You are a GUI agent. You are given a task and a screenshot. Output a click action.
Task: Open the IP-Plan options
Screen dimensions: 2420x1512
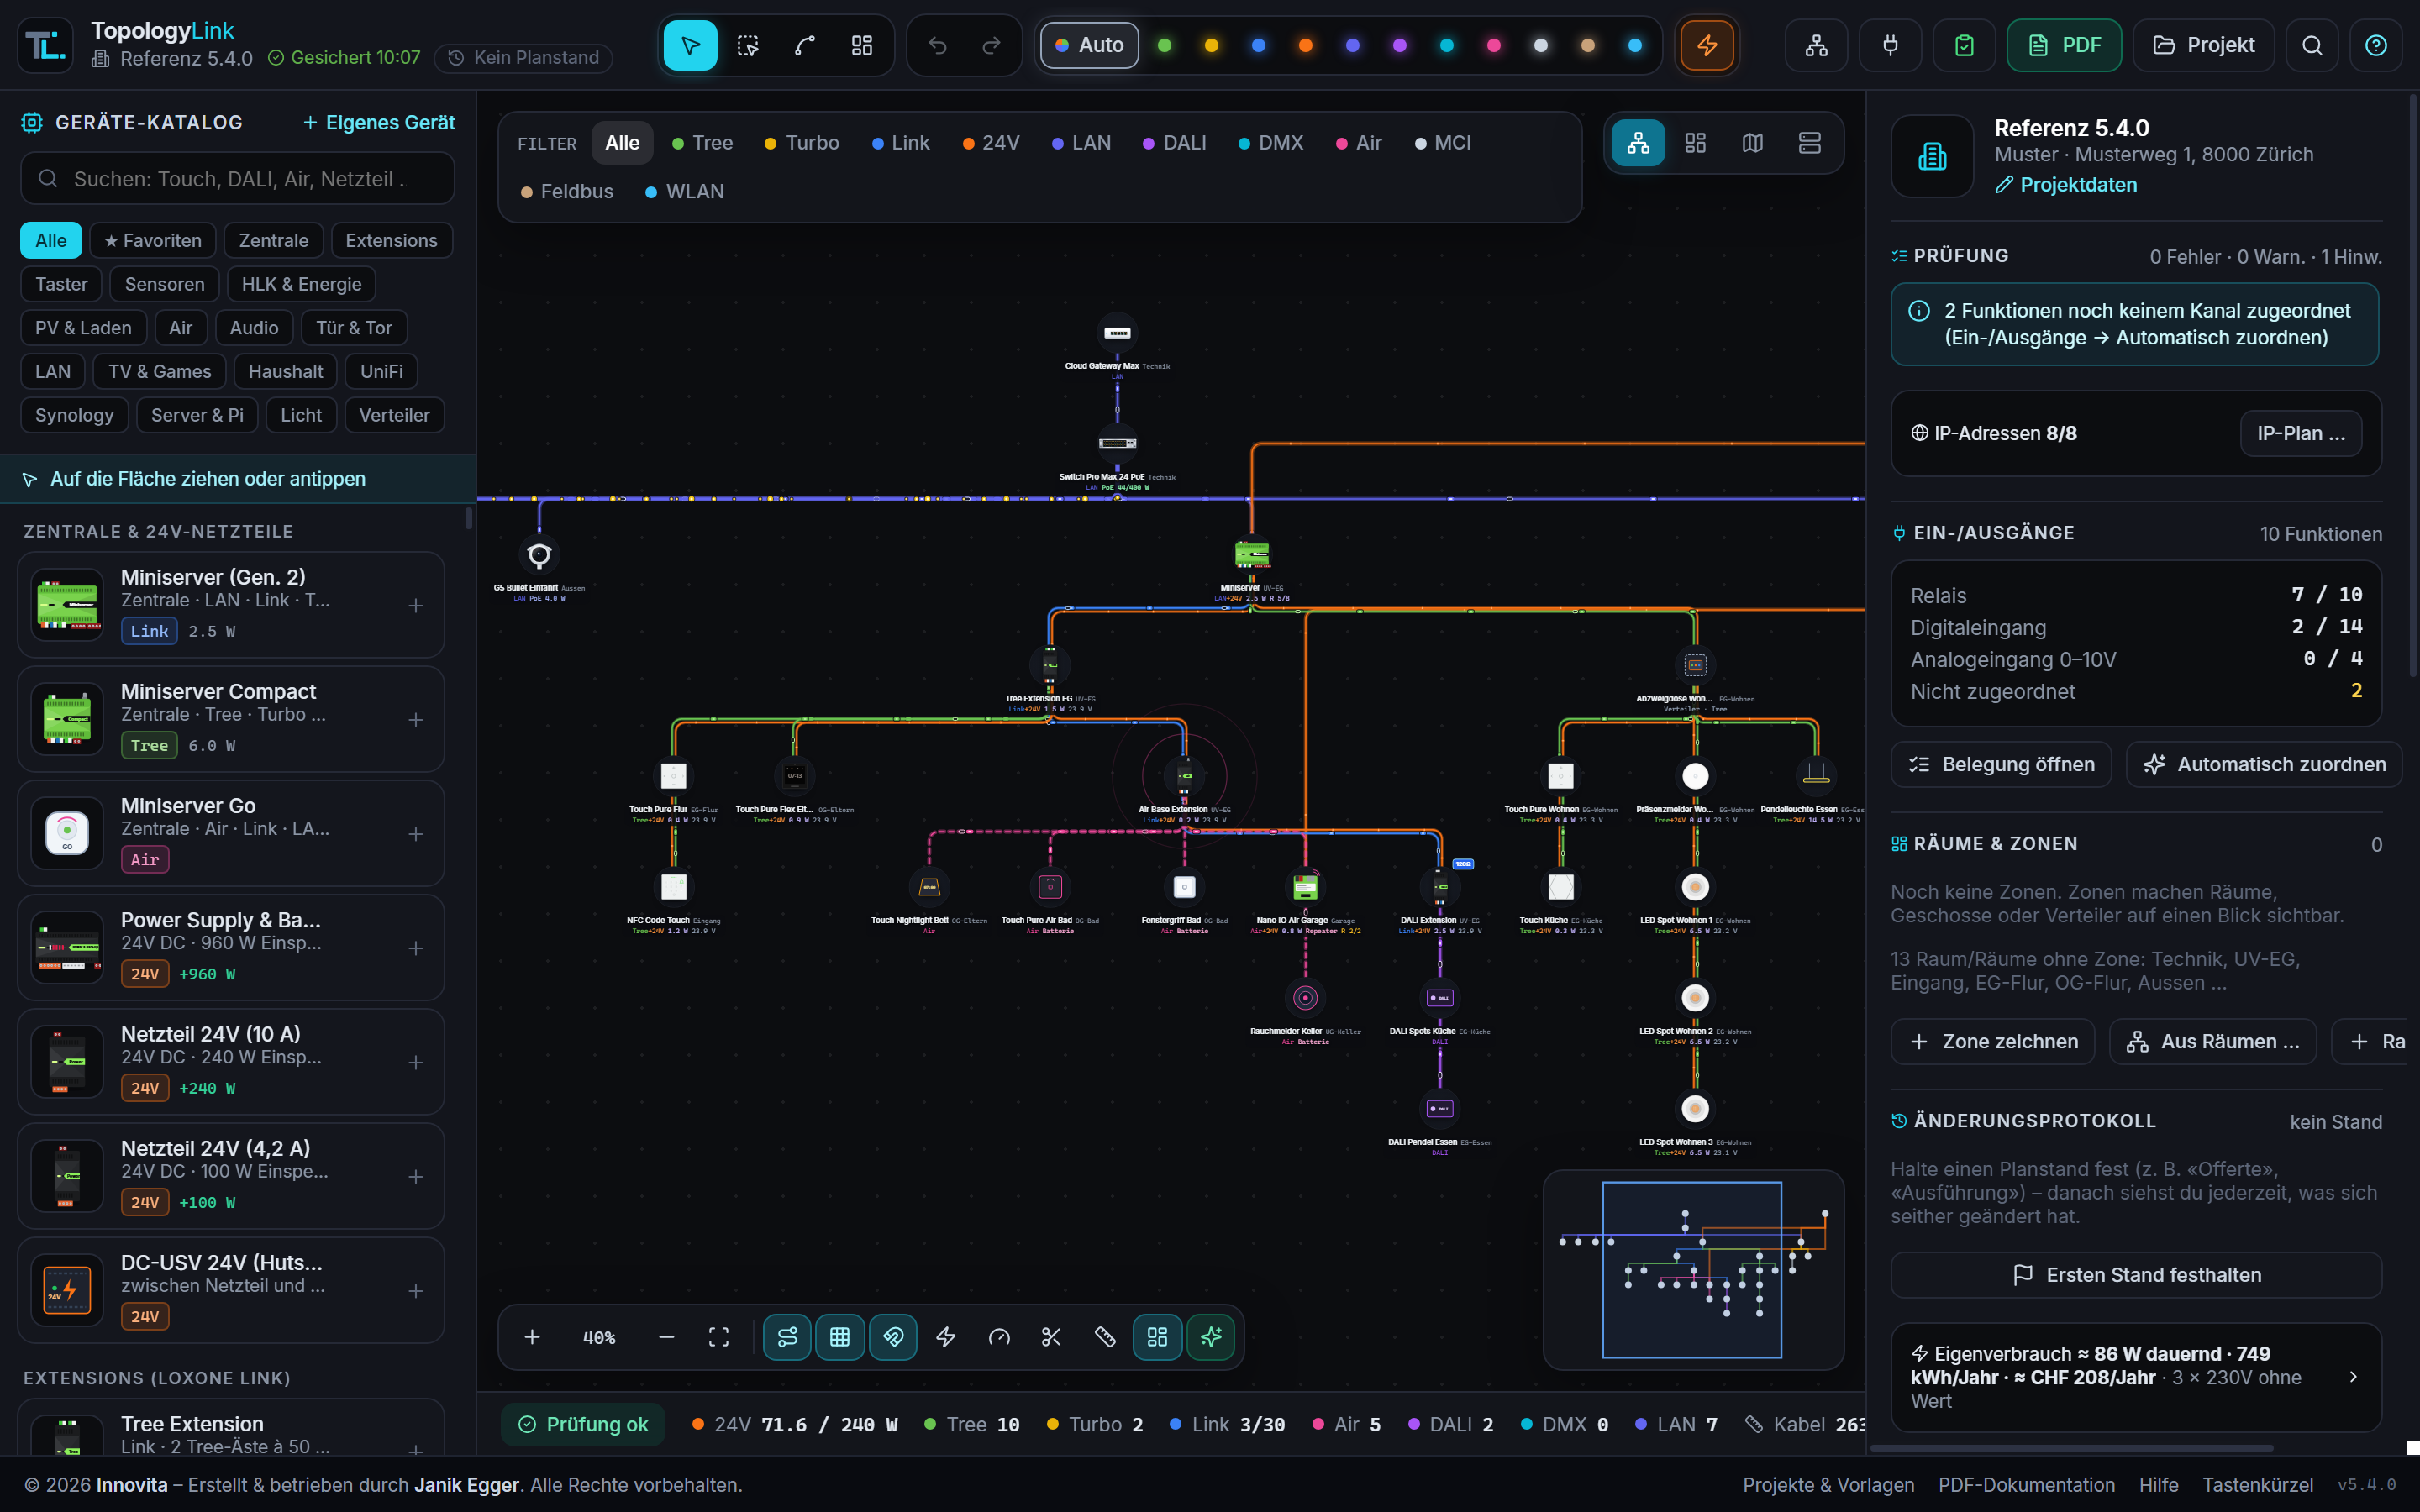click(x=2300, y=433)
